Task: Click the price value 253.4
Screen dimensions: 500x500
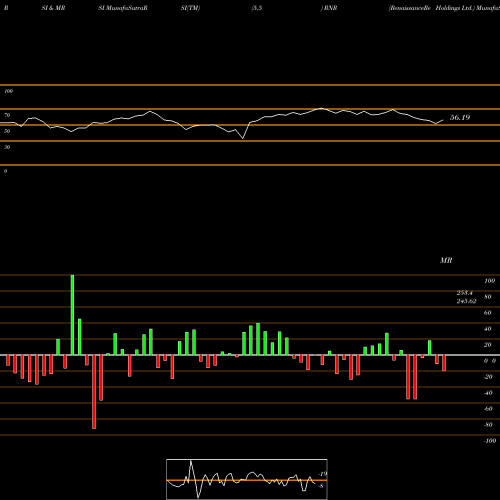Action: pos(465,293)
